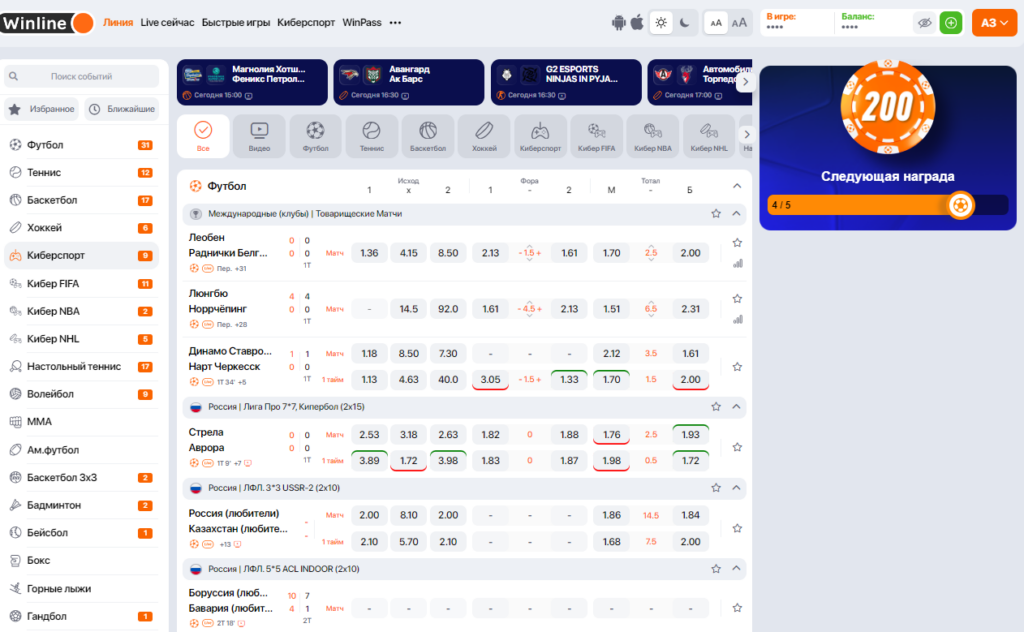The width and height of the screenshot is (1024, 632).
Task: Switch to light theme sun icon
Action: click(x=661, y=23)
